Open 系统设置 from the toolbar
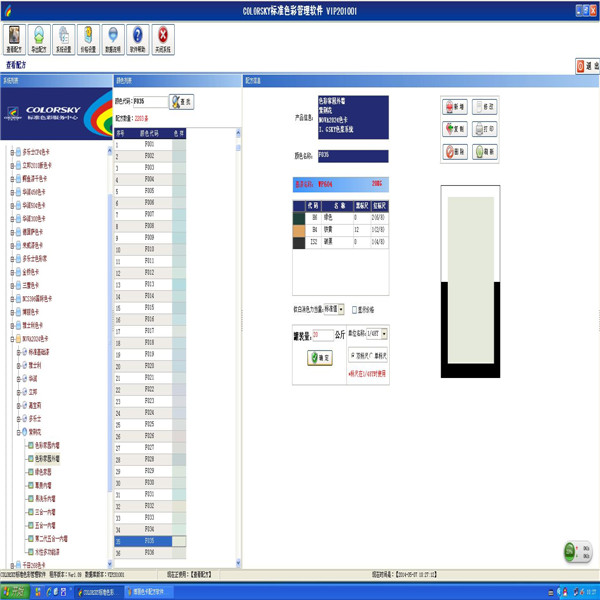 pyautogui.click(x=64, y=40)
